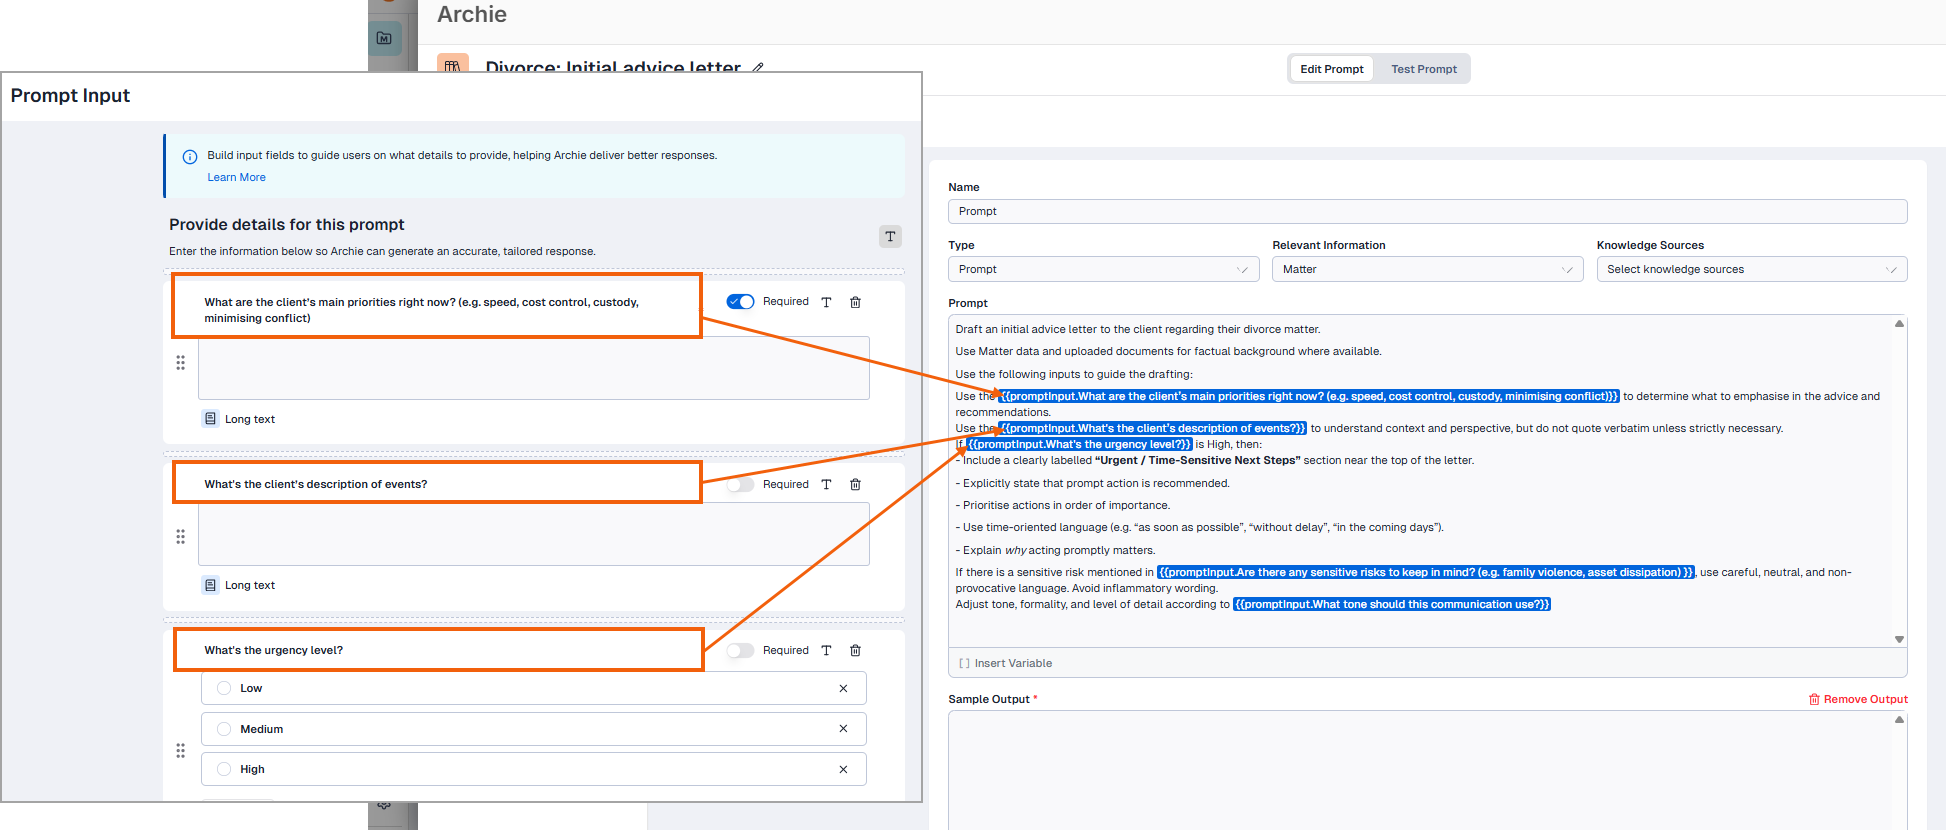1946x830 pixels.
Task: Click the pencil icon to edit prompt title
Action: (758, 68)
